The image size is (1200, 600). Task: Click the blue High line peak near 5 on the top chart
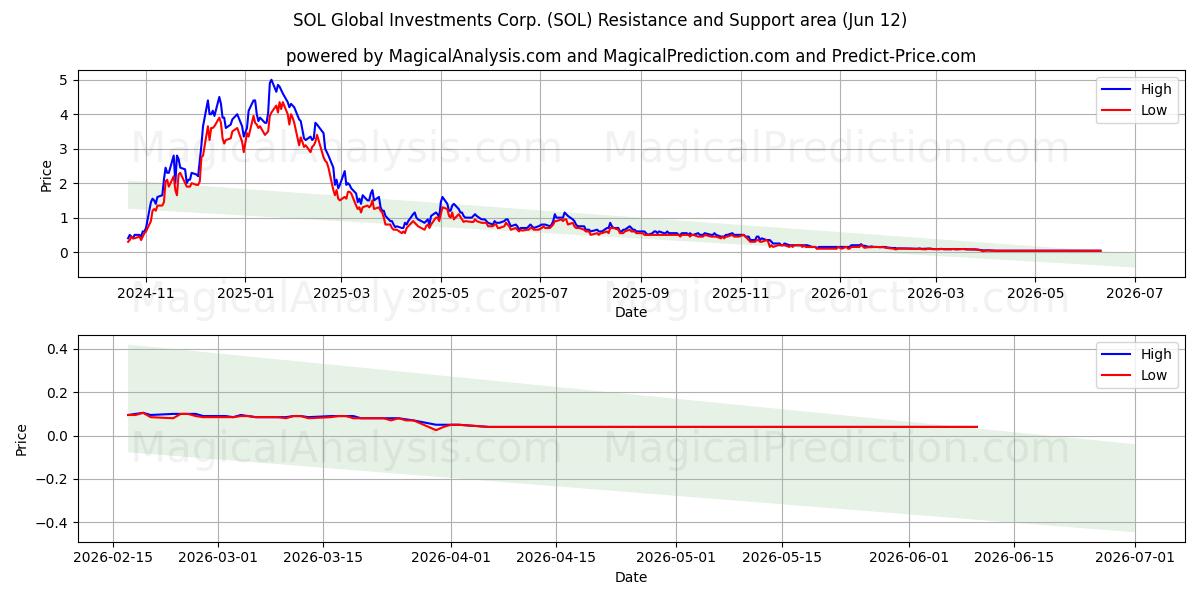[x=271, y=80]
